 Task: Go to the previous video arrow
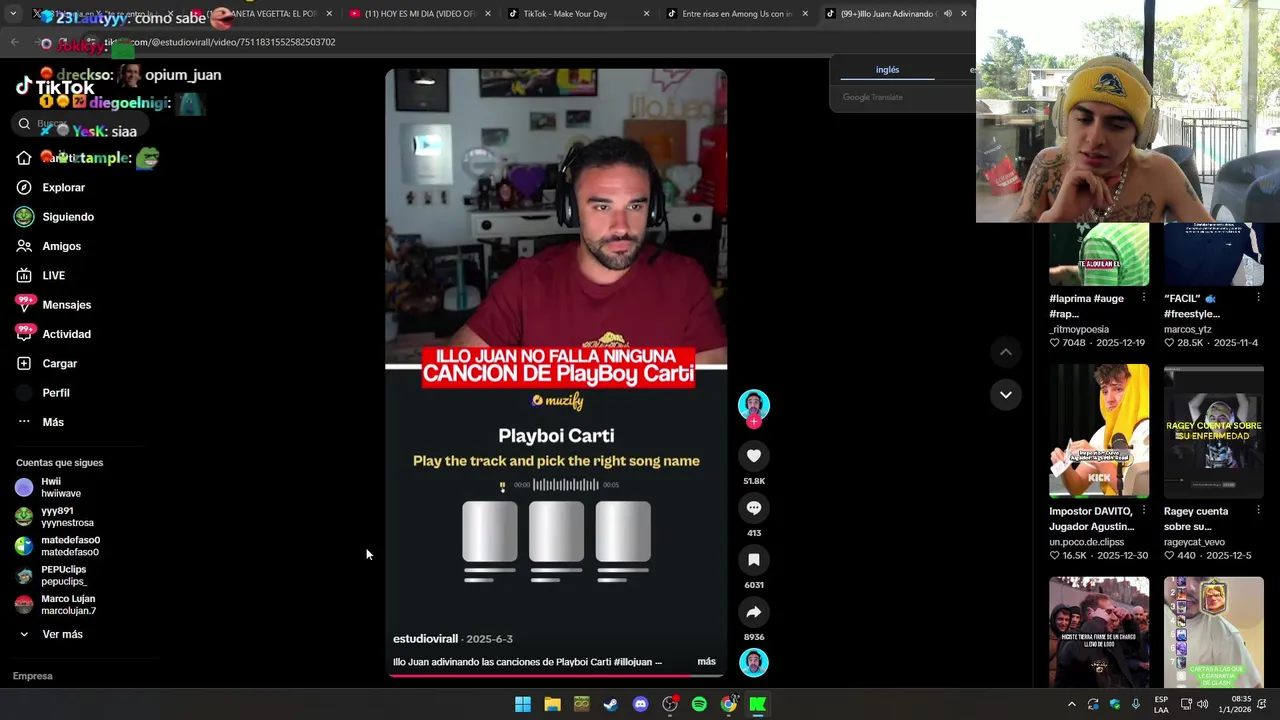click(1006, 352)
